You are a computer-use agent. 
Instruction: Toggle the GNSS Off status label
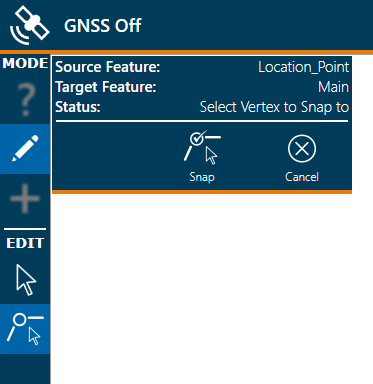click(103, 26)
